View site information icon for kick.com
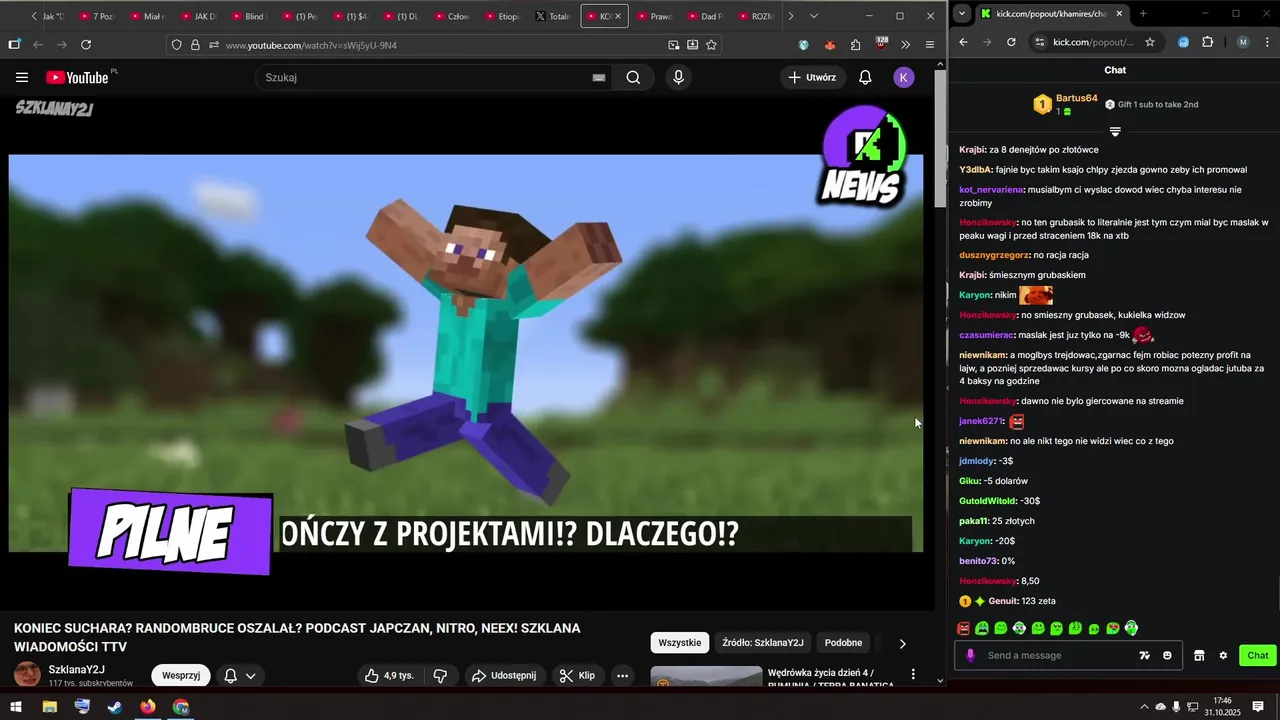 [1039, 42]
